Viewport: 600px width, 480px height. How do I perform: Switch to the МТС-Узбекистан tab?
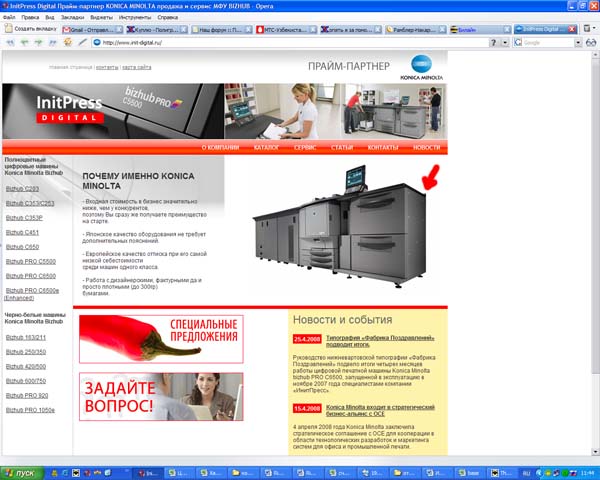tap(283, 30)
